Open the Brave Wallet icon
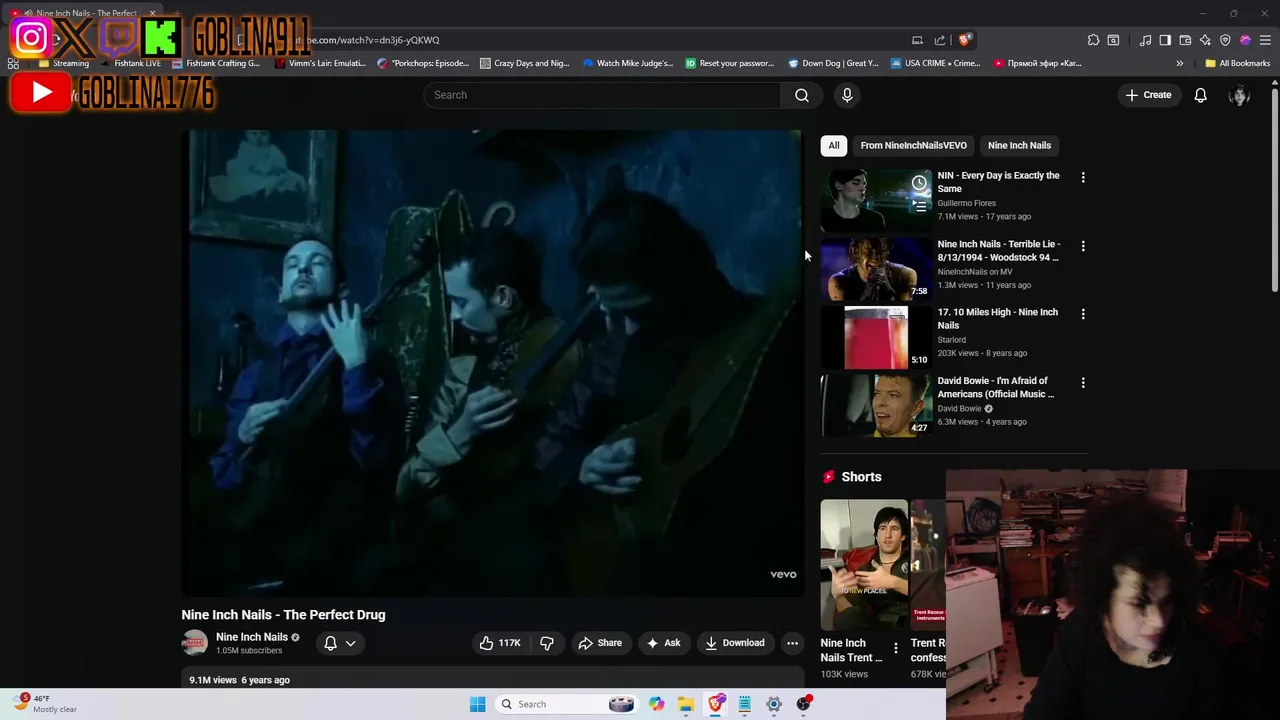The height and width of the screenshot is (720, 1280). click(1185, 40)
